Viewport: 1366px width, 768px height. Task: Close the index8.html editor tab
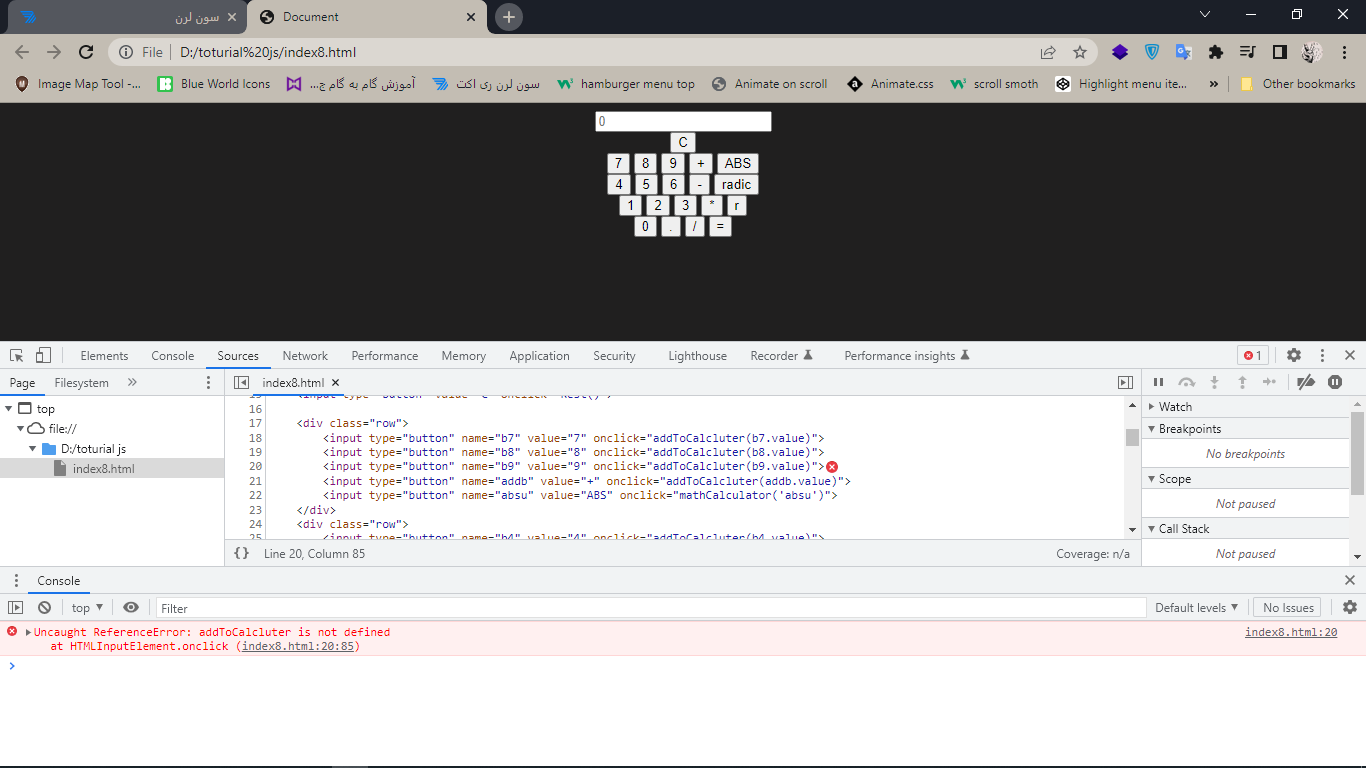pyautogui.click(x=336, y=383)
